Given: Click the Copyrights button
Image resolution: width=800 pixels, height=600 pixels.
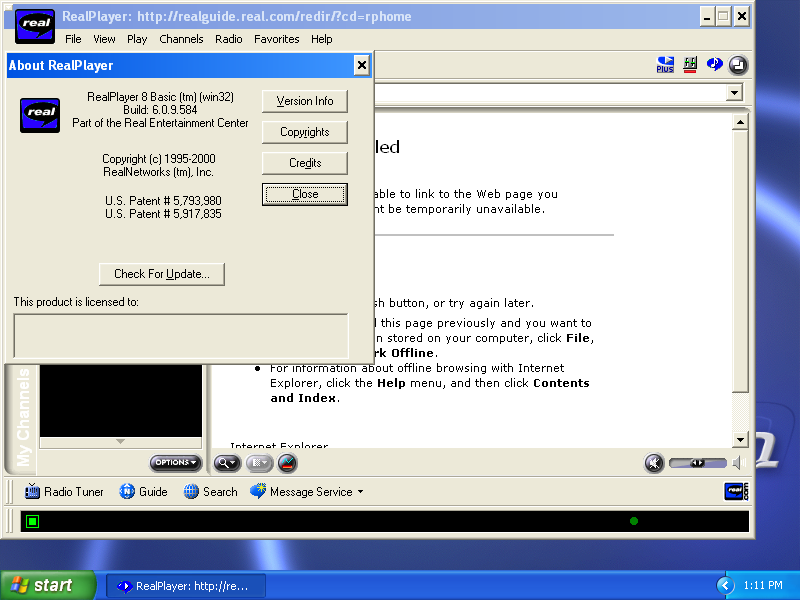Looking at the screenshot, I should pyautogui.click(x=305, y=132).
